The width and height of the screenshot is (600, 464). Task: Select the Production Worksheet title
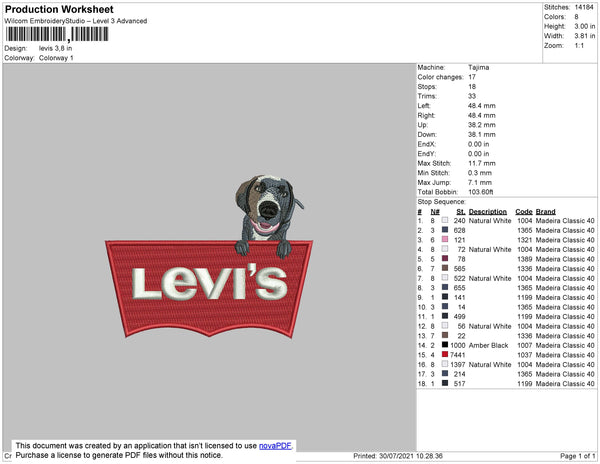pyautogui.click(x=59, y=9)
